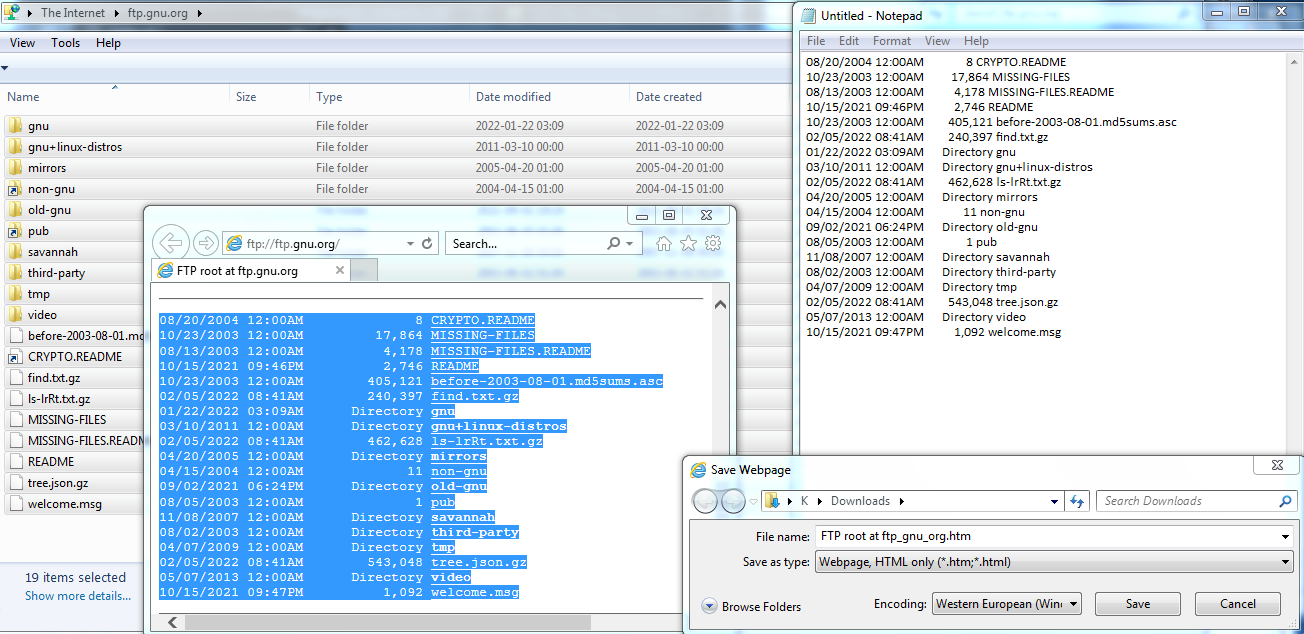
Task: Open the IE tools gear icon
Action: 713,243
